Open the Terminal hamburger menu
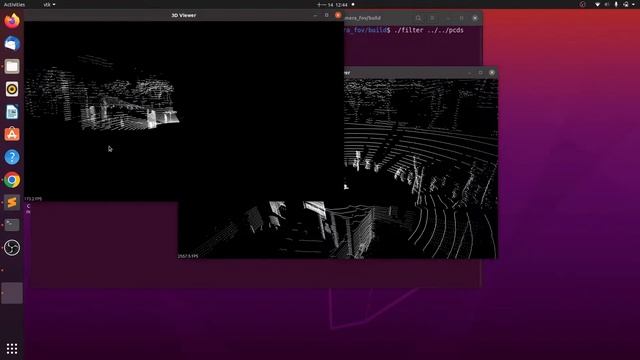 432,18
